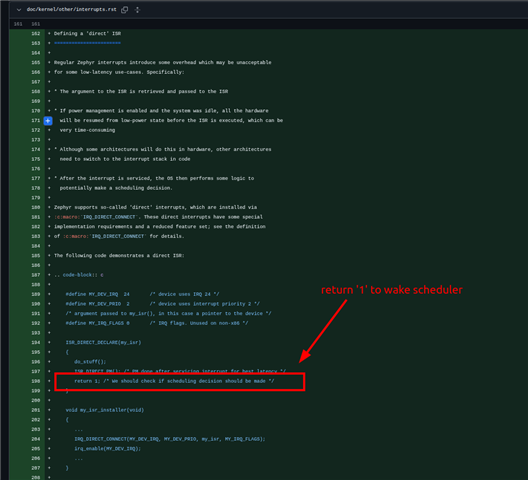528x480 pixels.
Task: Select line number 162
Action: 36,34
